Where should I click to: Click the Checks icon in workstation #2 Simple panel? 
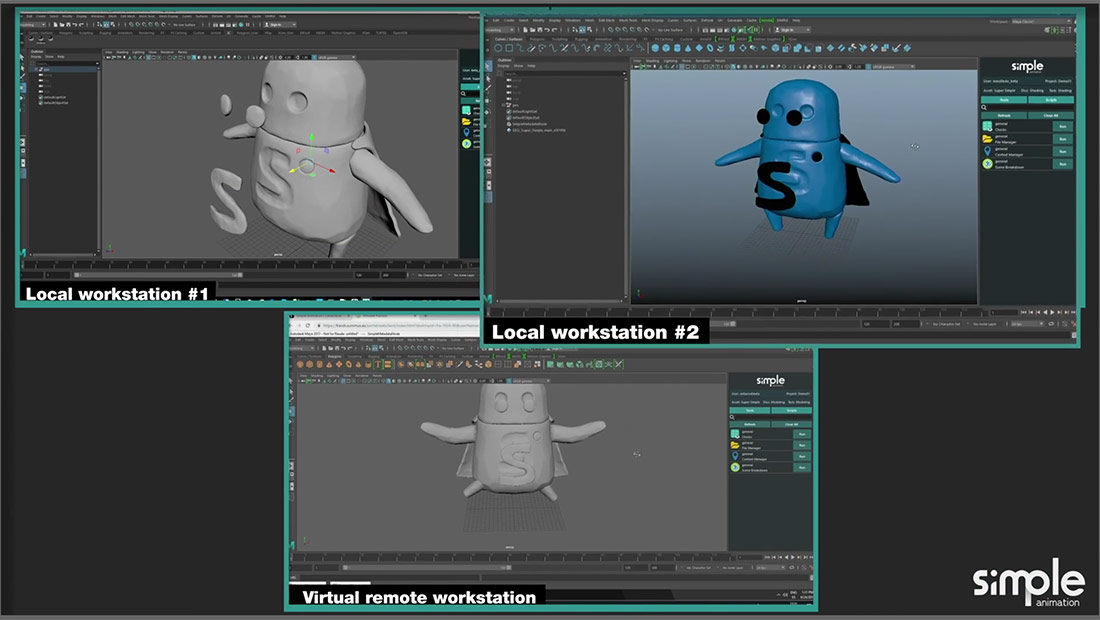click(987, 126)
